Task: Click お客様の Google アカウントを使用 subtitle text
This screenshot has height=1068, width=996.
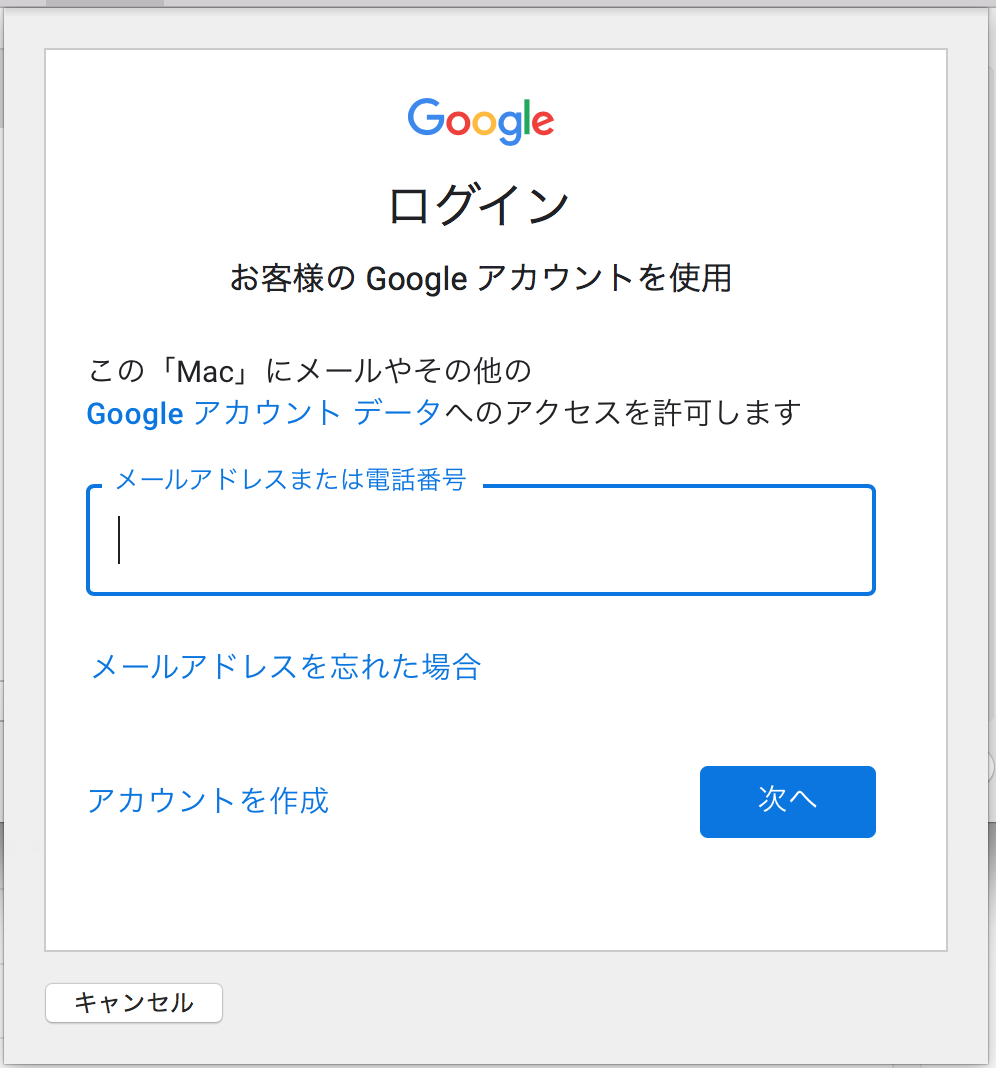Action: click(481, 279)
